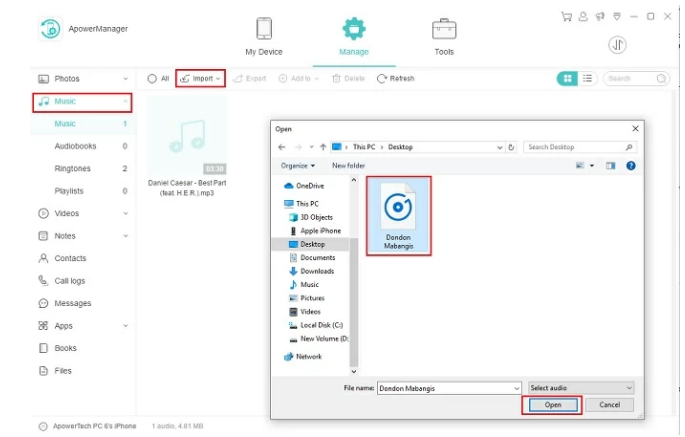Click the Search Desktop input field
685x437 pixels.
click(x=575, y=147)
